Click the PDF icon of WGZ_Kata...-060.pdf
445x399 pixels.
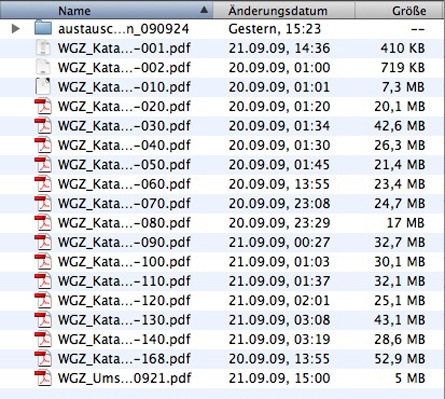tap(43, 184)
